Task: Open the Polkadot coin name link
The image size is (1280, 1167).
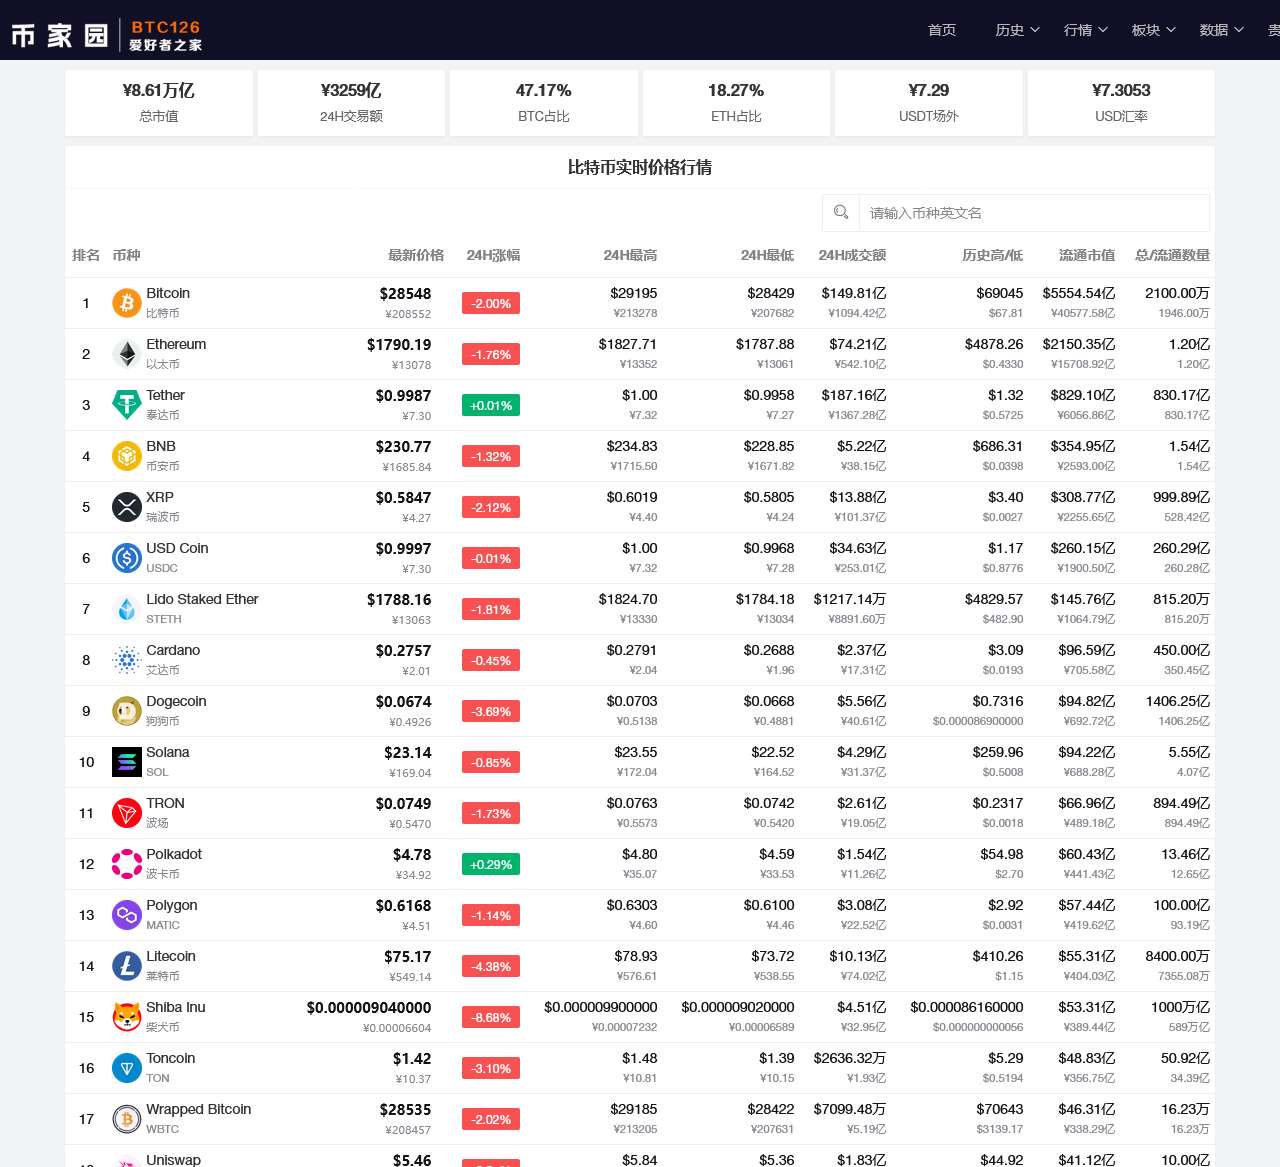Action: pyautogui.click(x=174, y=854)
